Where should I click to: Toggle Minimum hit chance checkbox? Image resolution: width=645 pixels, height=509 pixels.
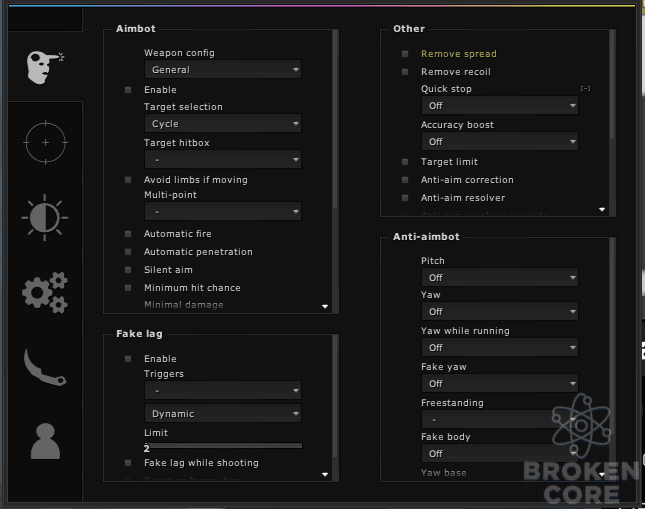128,288
